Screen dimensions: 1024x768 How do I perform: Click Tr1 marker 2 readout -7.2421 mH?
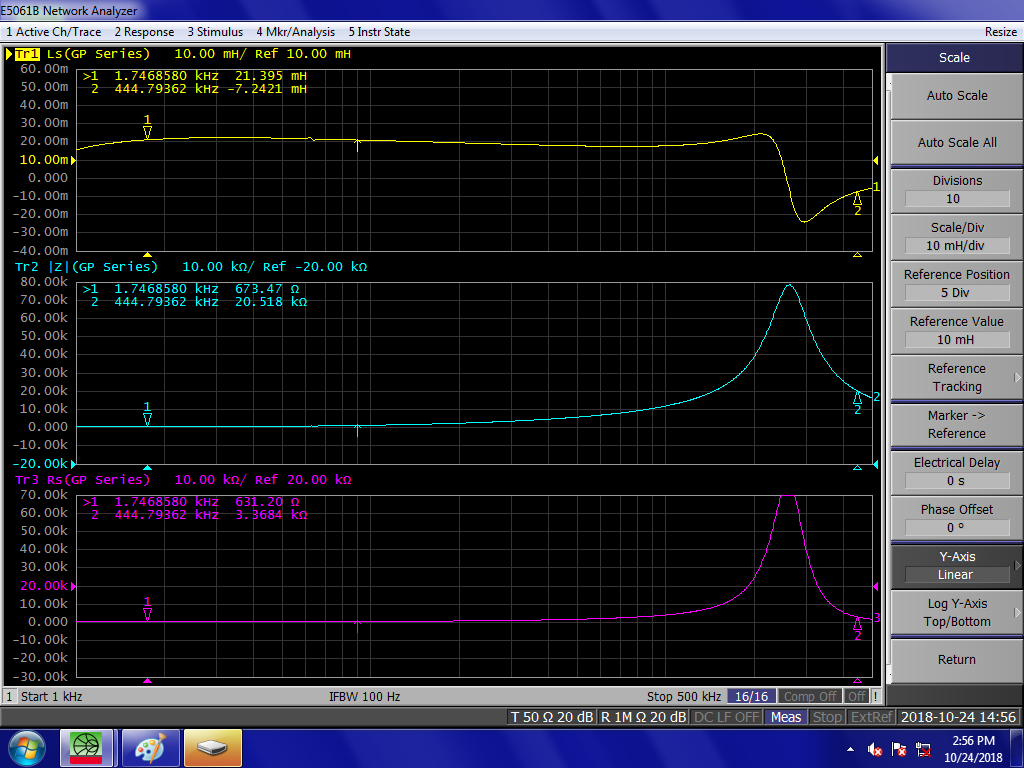tap(267, 89)
